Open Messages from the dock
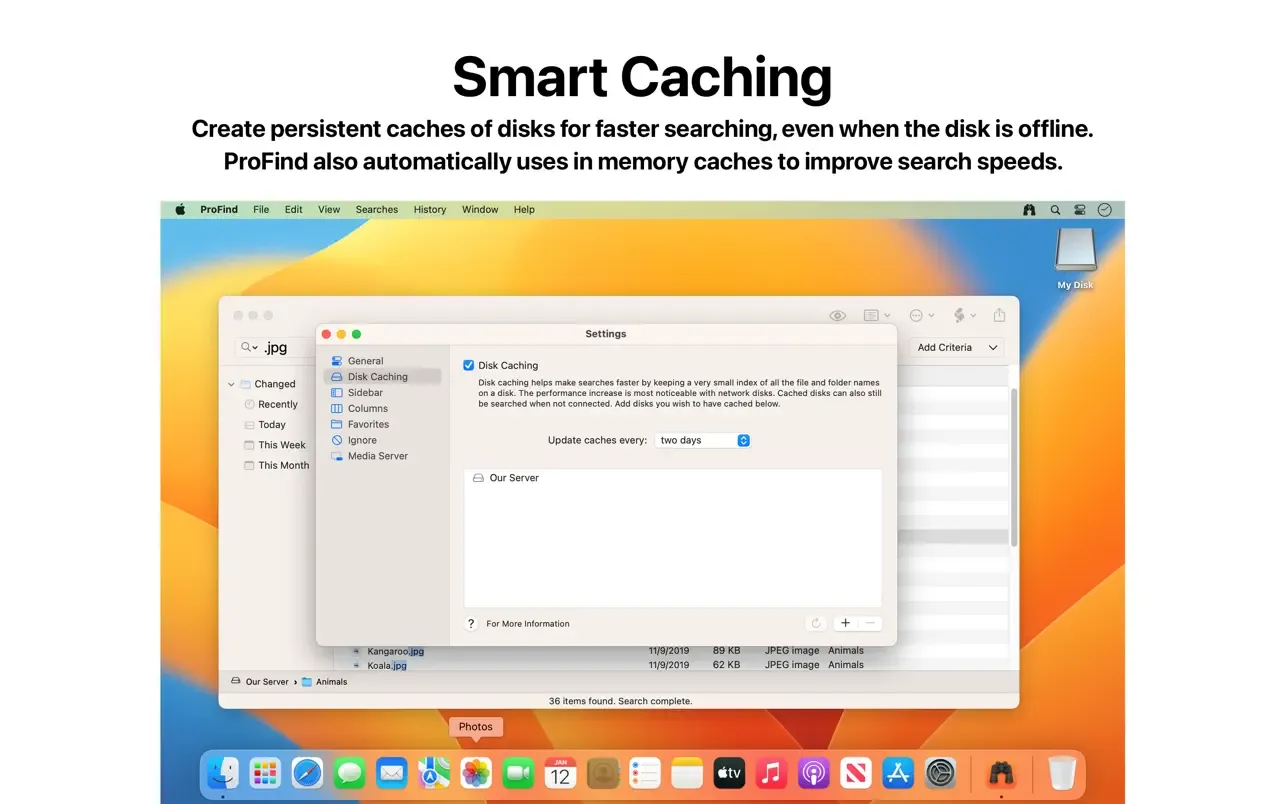The image size is (1286, 804). pos(349,773)
